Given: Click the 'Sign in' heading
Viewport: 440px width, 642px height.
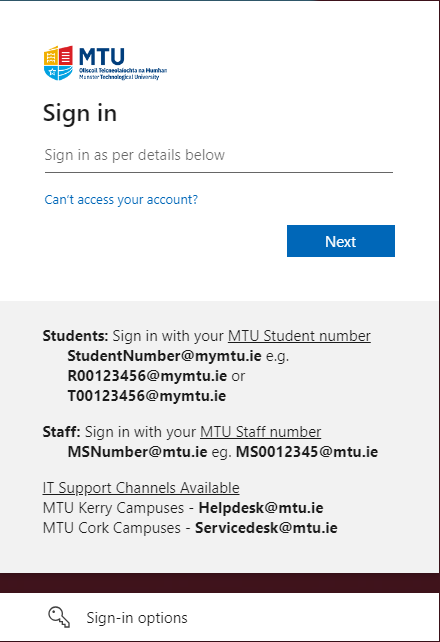Looking at the screenshot, I should point(80,113).
